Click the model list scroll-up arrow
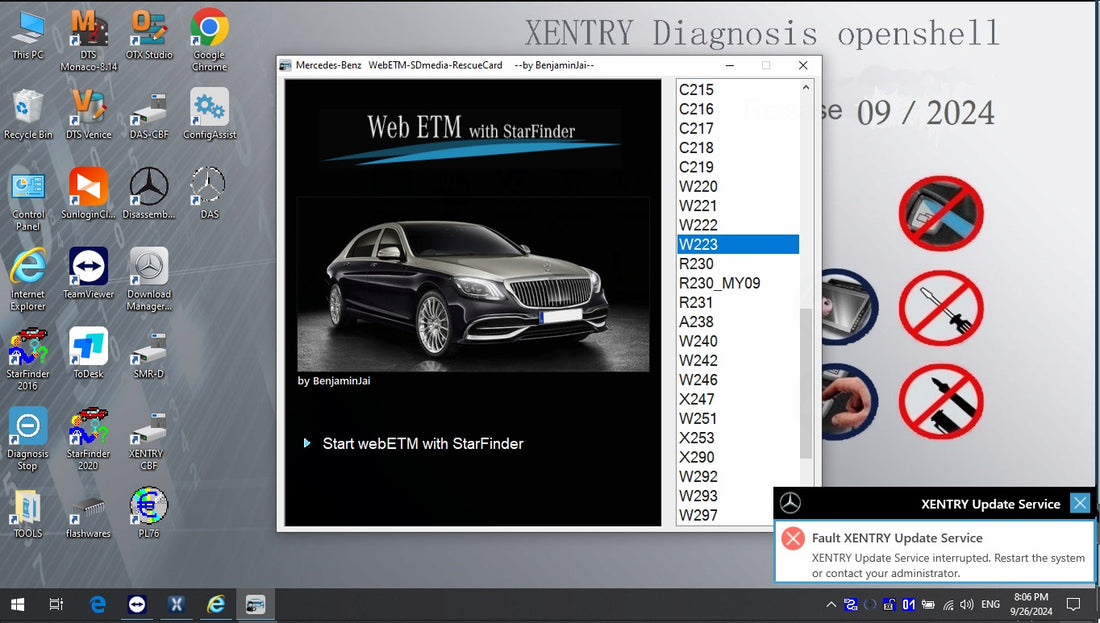The height and width of the screenshot is (623, 1100). coord(805,86)
